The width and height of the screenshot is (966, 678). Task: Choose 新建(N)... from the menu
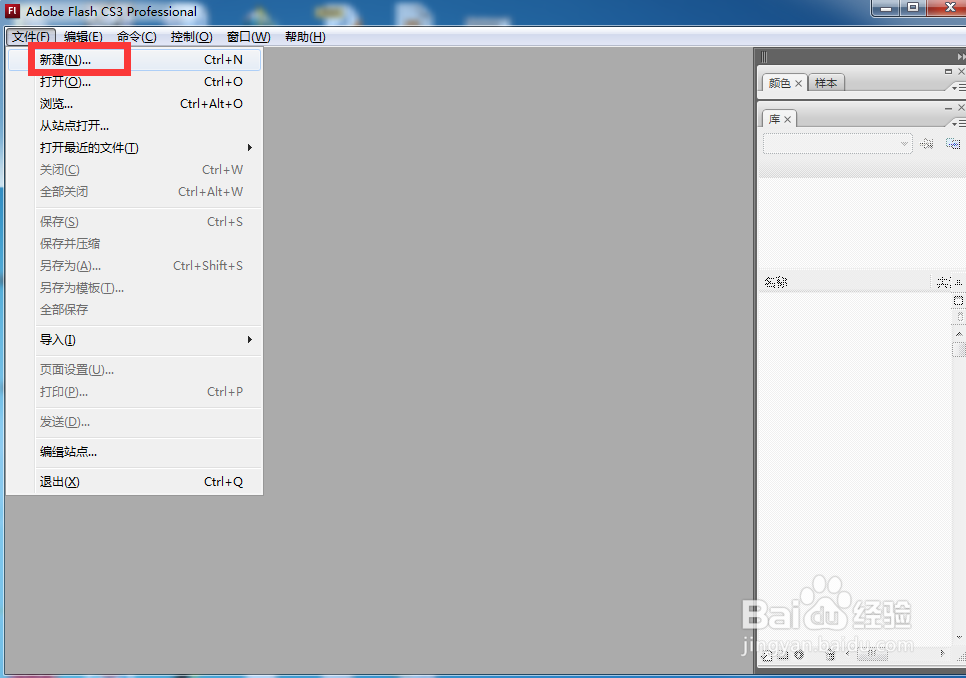click(x=134, y=60)
